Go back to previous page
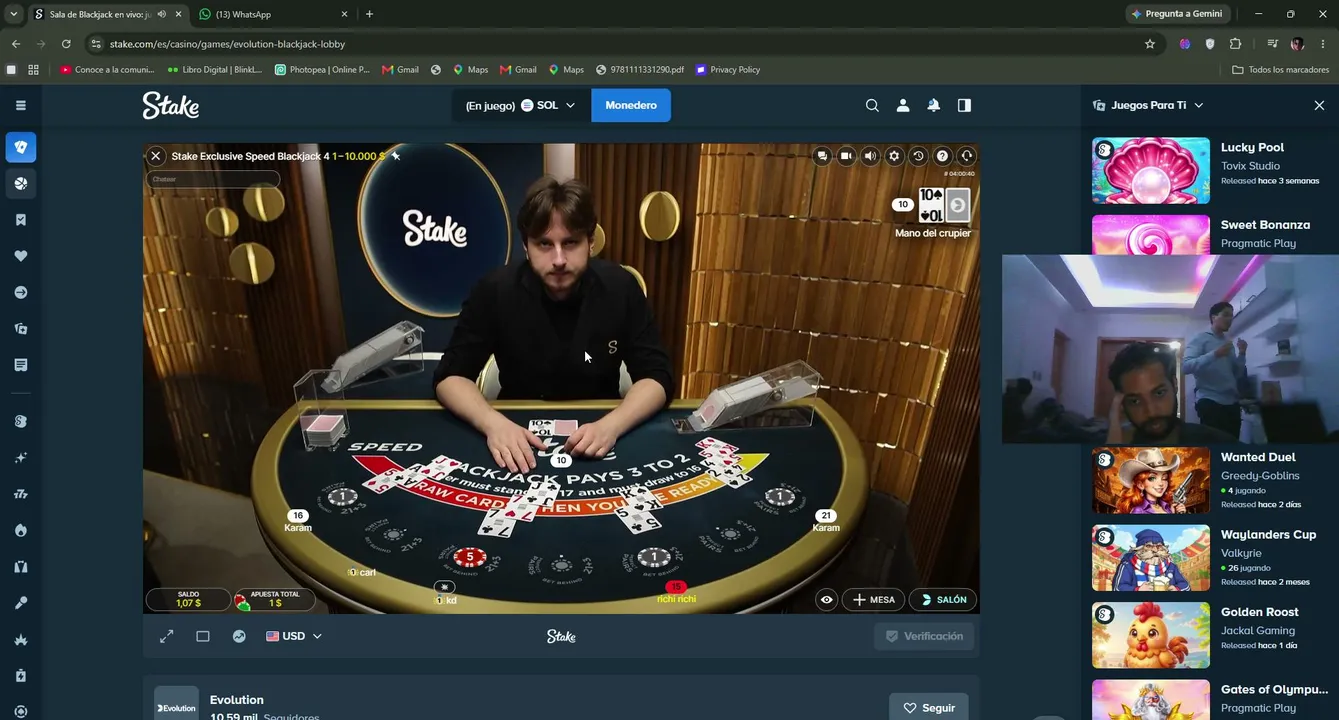 [16, 44]
